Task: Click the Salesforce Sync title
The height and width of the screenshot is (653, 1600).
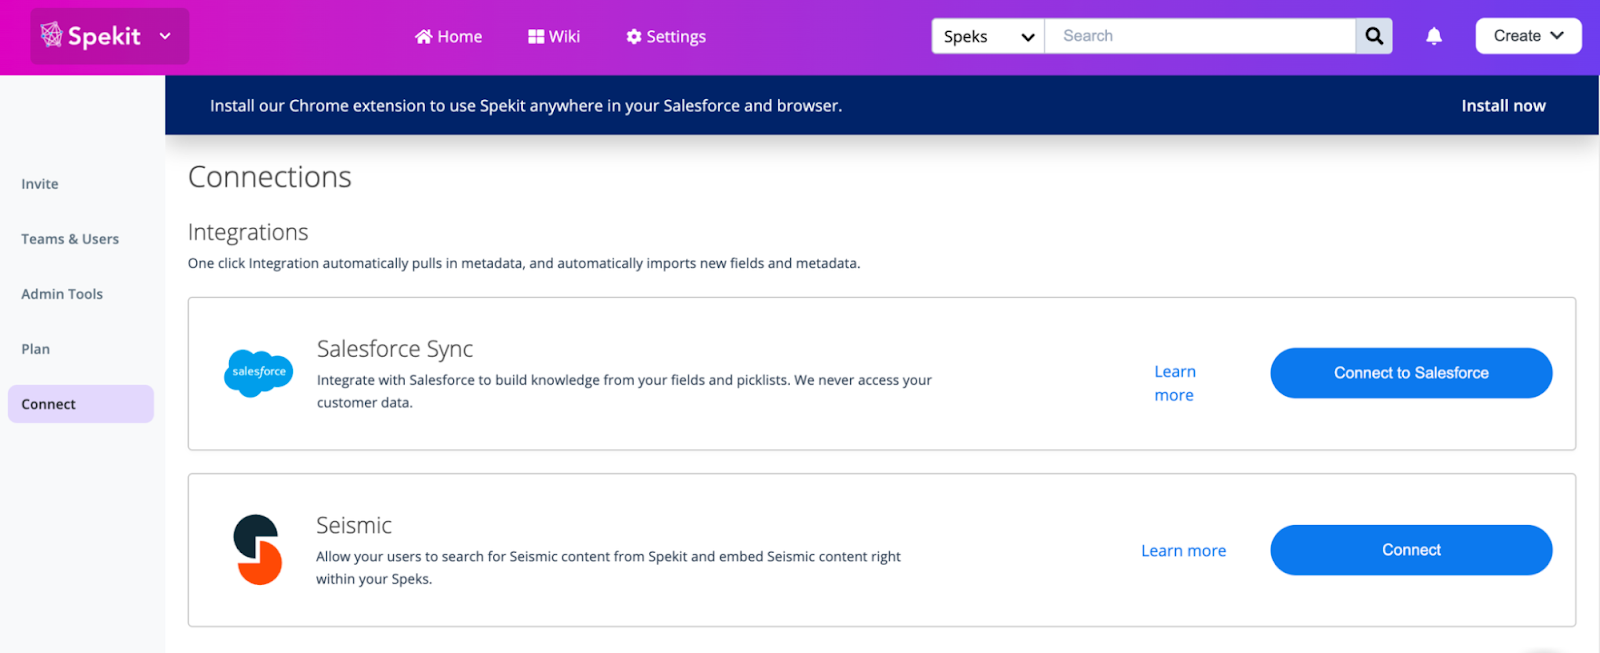Action: 395,349
